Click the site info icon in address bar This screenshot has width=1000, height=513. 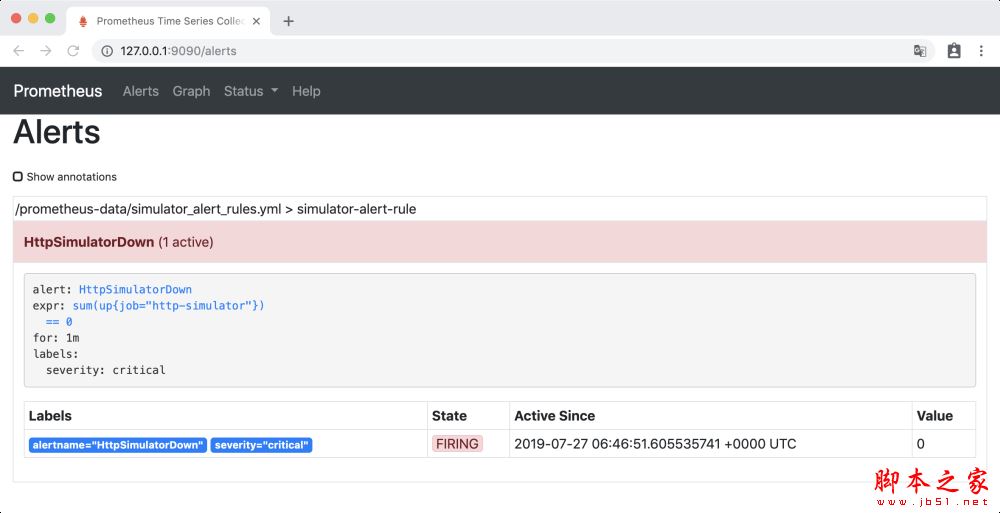click(107, 51)
